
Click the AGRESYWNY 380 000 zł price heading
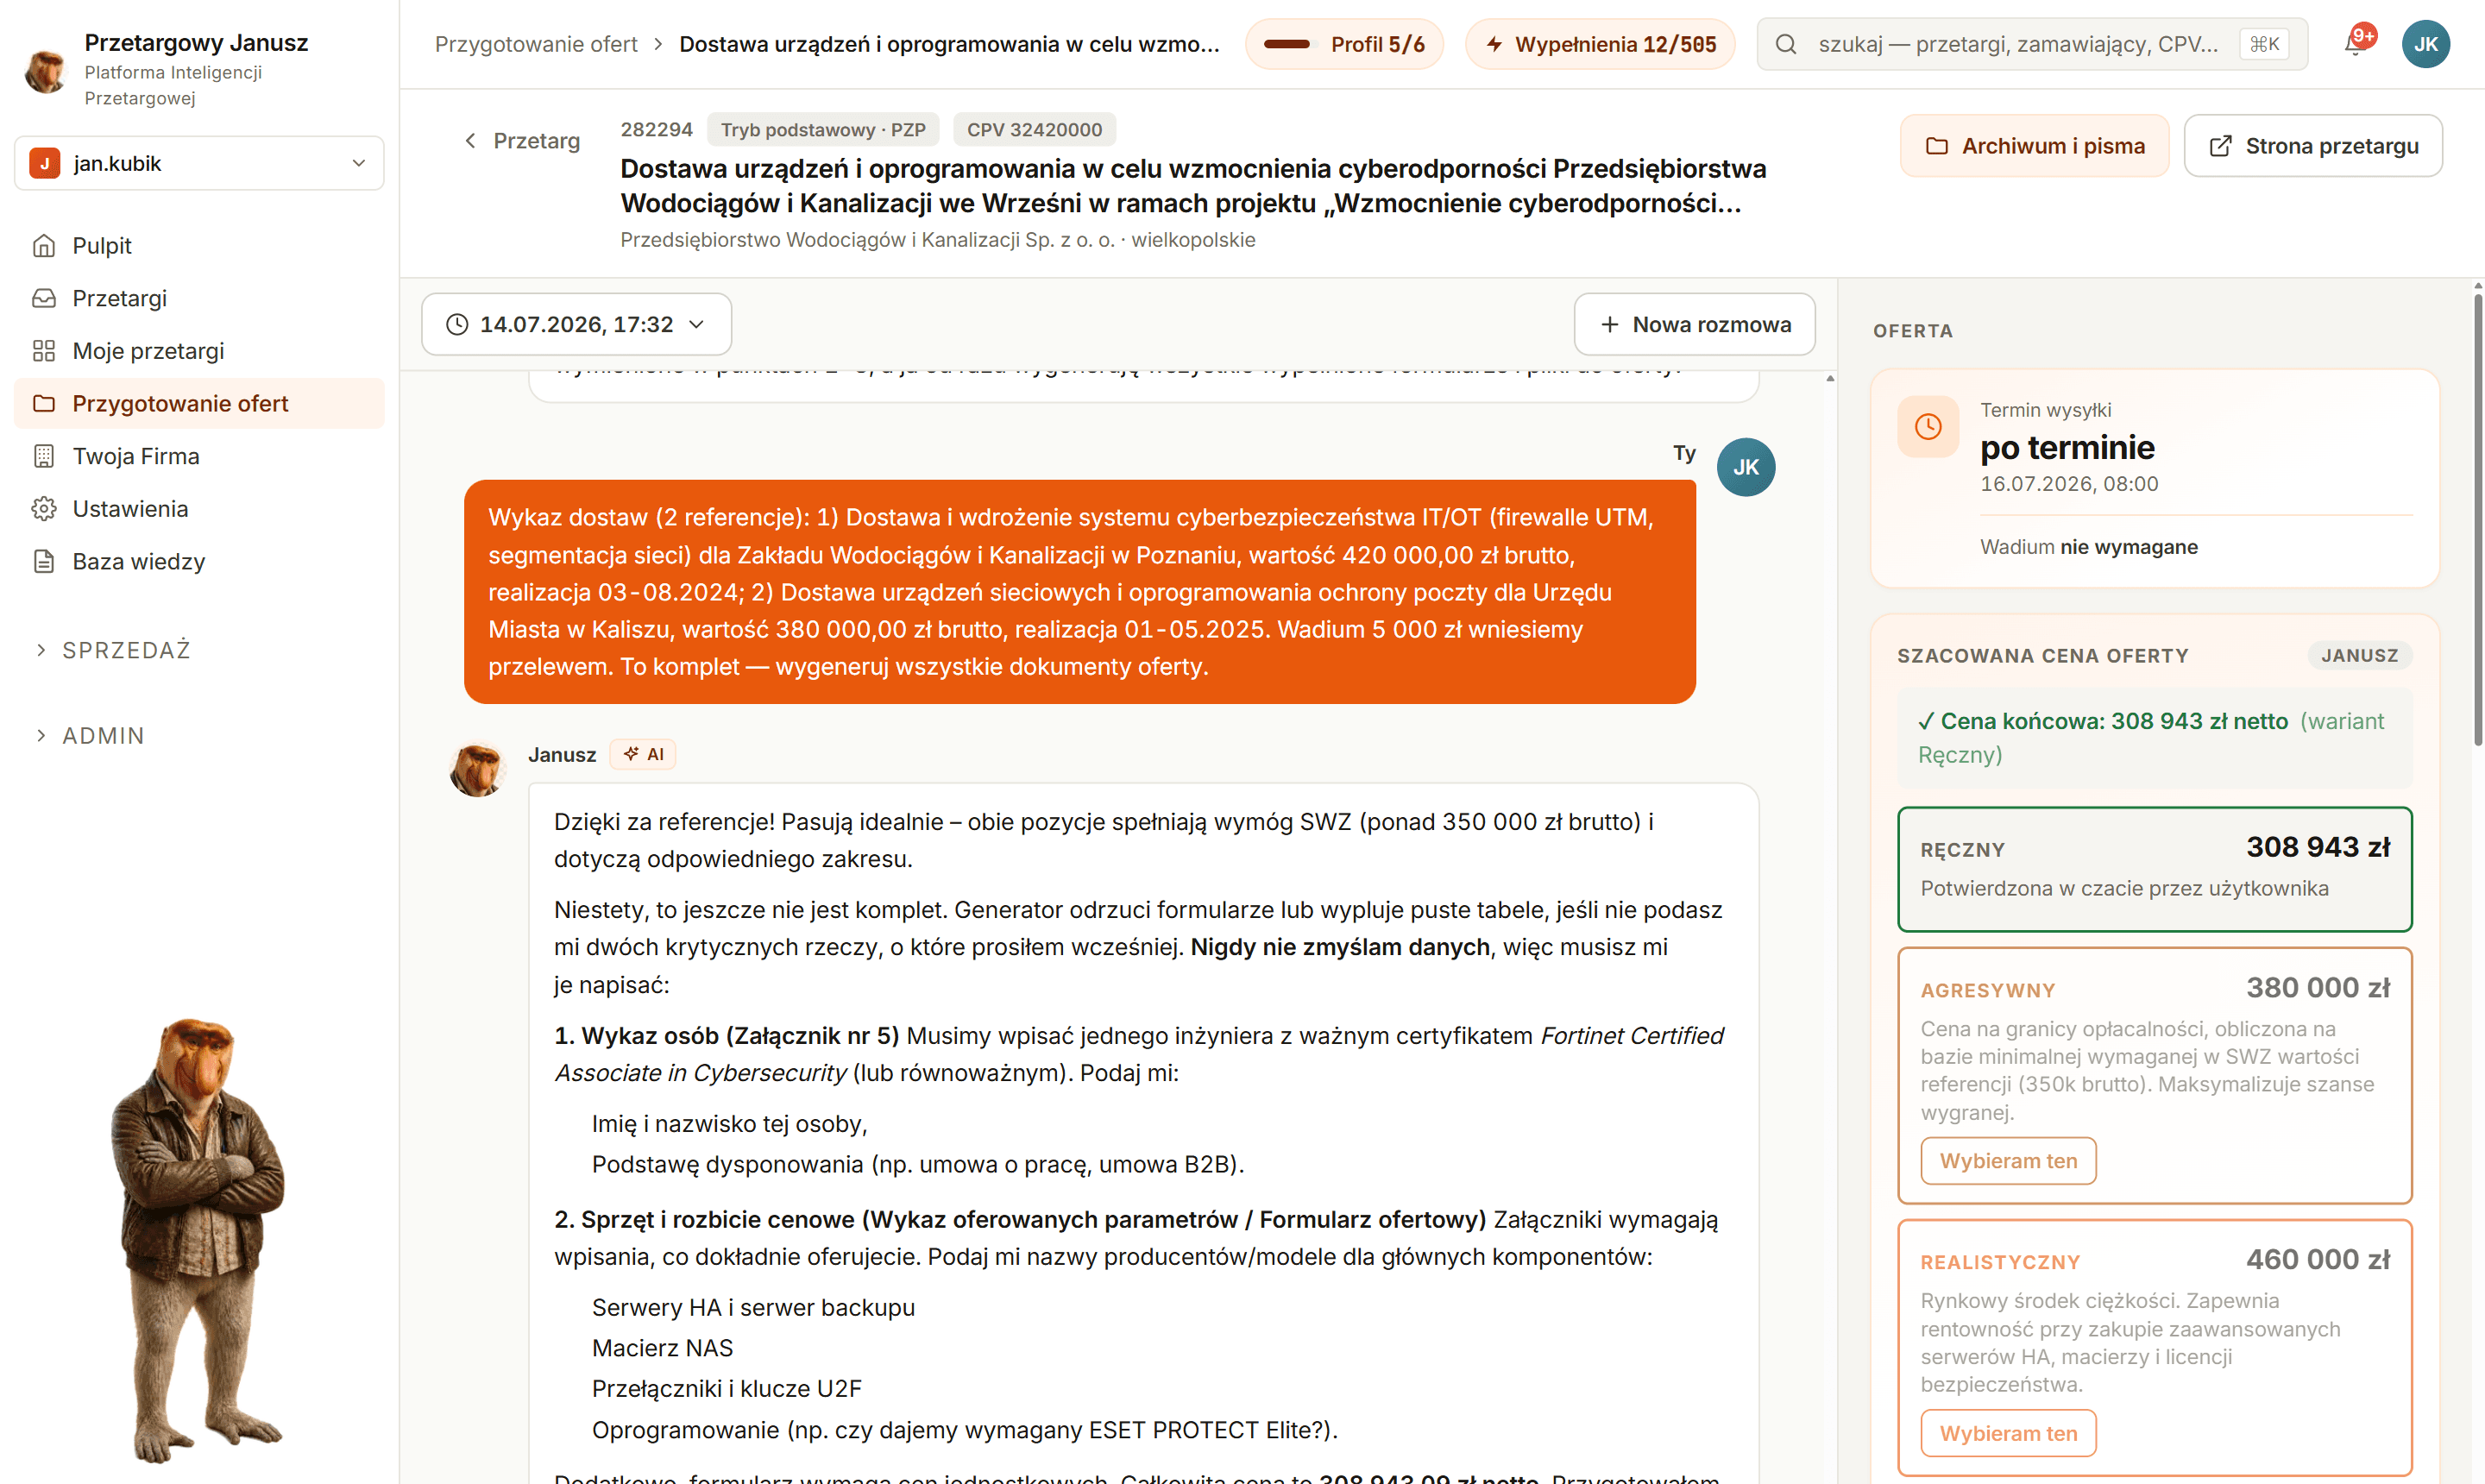click(2155, 989)
